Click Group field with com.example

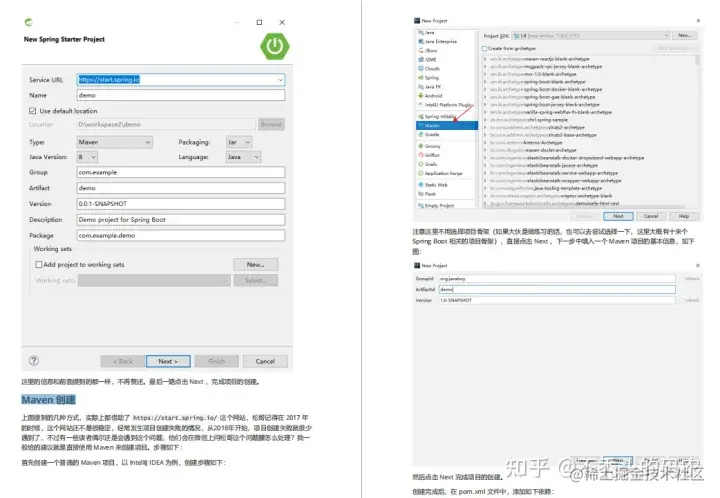click(x=181, y=172)
